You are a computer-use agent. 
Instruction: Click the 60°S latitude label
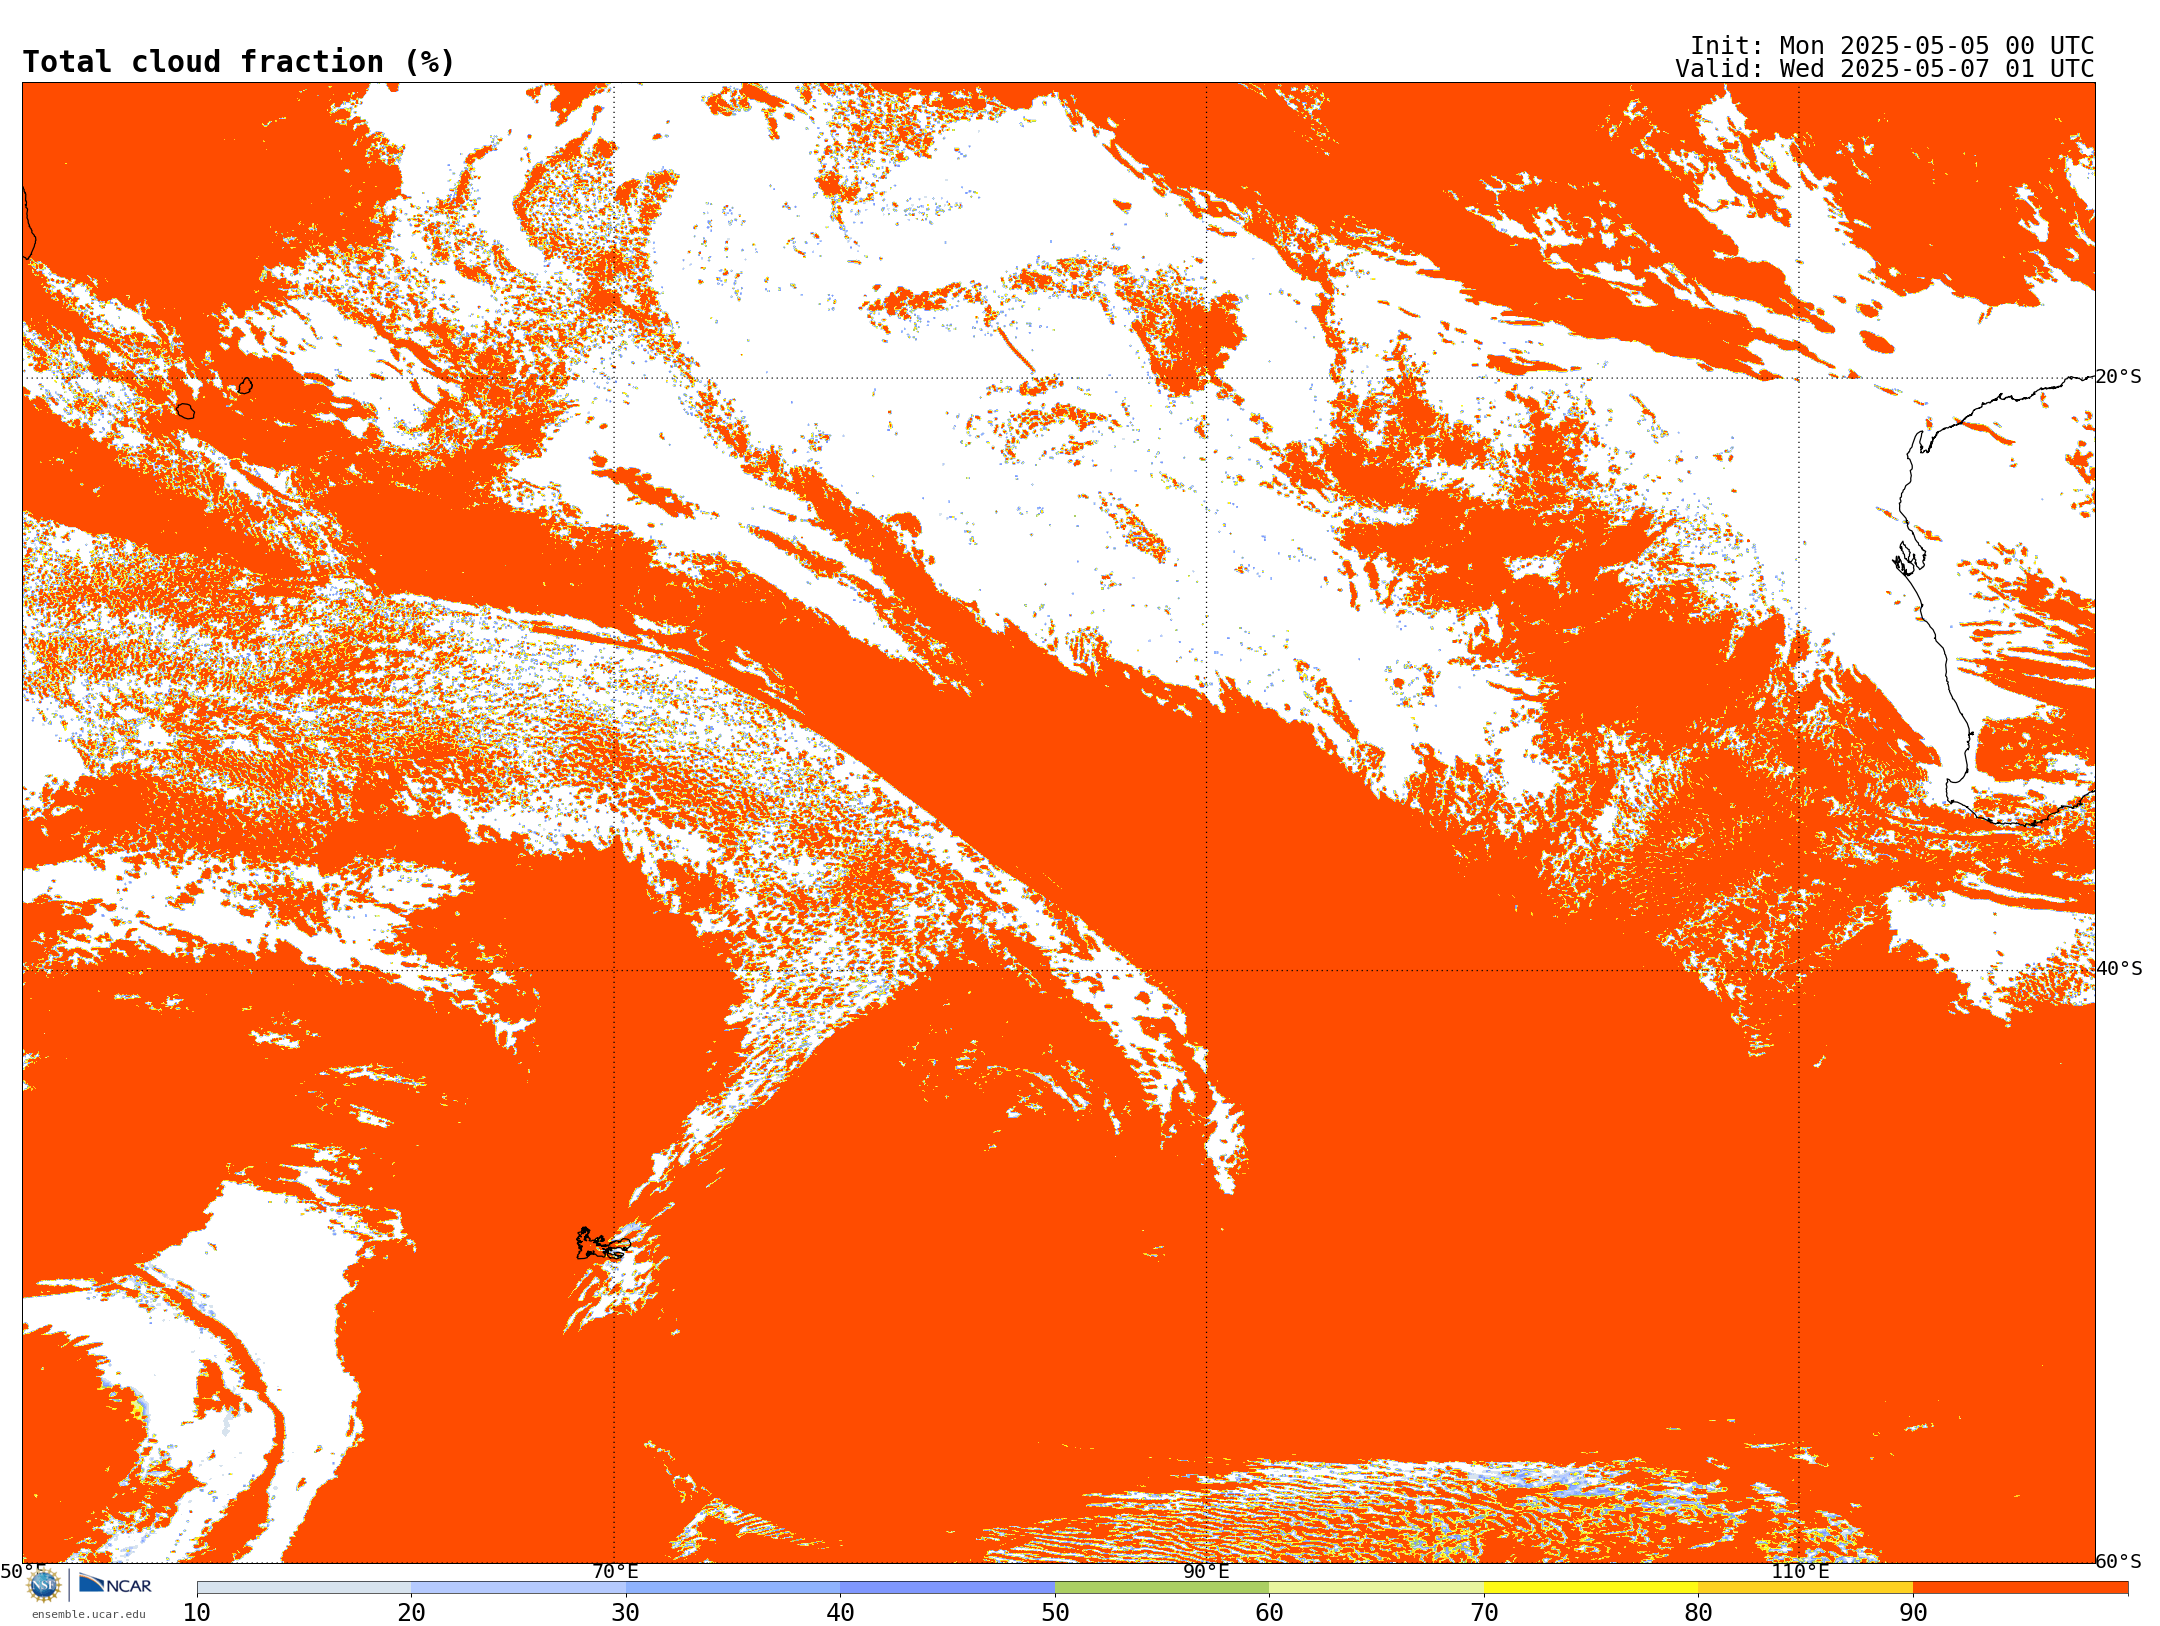[x=2119, y=1561]
